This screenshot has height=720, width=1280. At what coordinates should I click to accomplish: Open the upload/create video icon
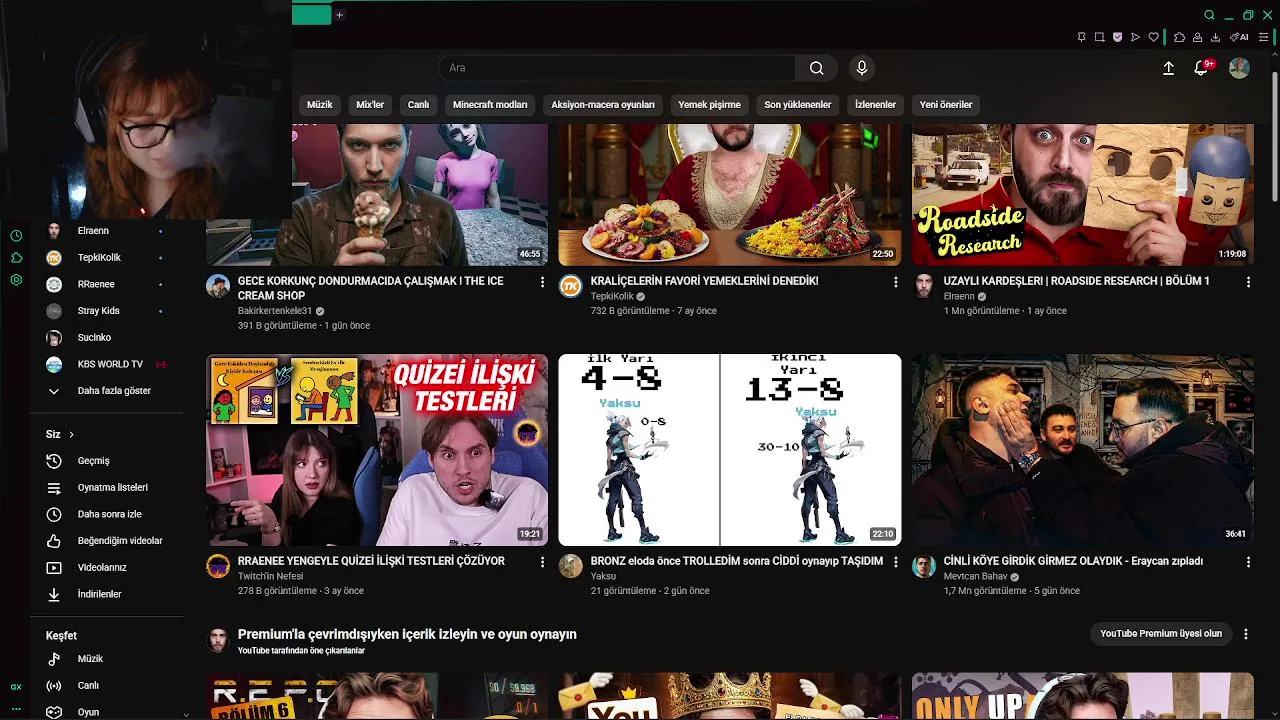tap(1168, 68)
